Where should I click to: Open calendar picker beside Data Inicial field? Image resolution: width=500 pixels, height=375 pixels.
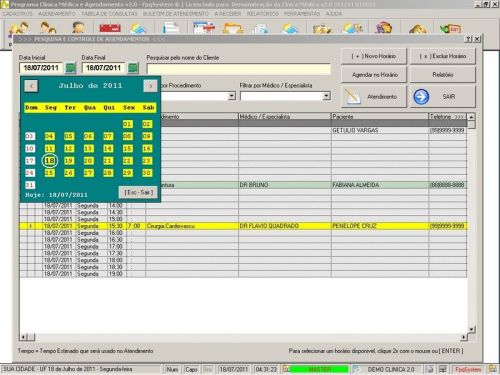click(x=70, y=68)
